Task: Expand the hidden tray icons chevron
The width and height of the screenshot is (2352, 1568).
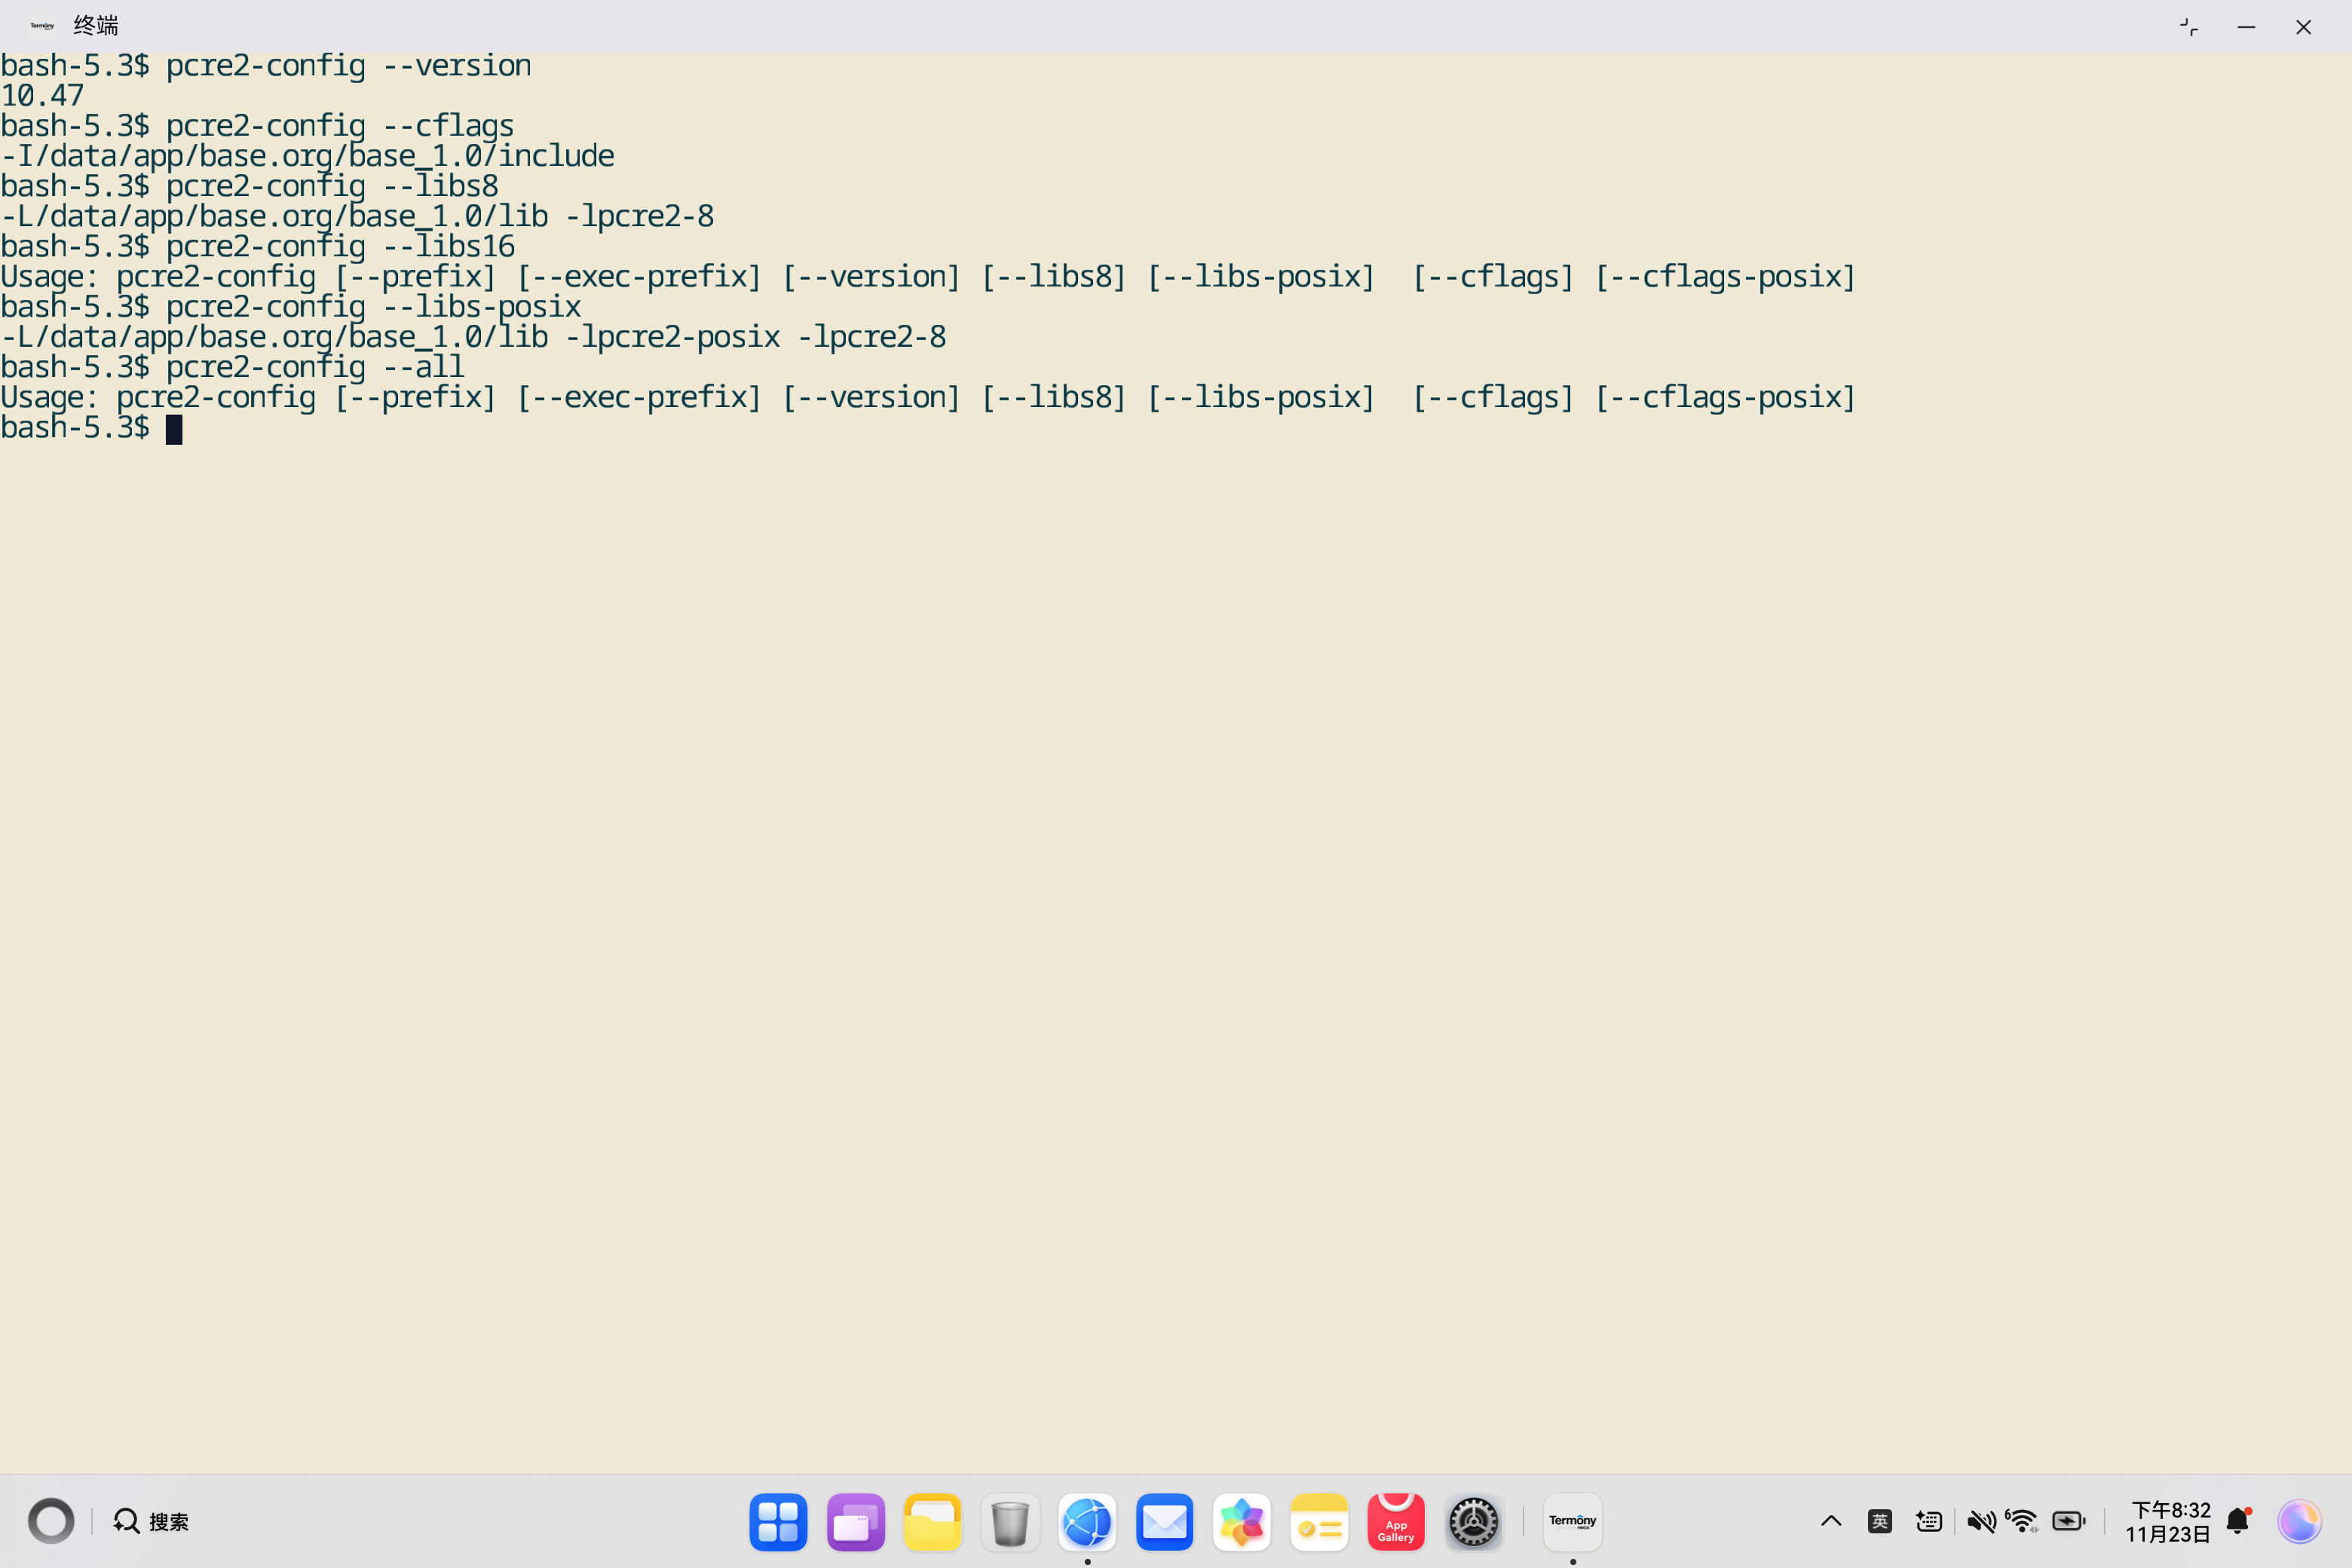Action: pyautogui.click(x=1831, y=1521)
